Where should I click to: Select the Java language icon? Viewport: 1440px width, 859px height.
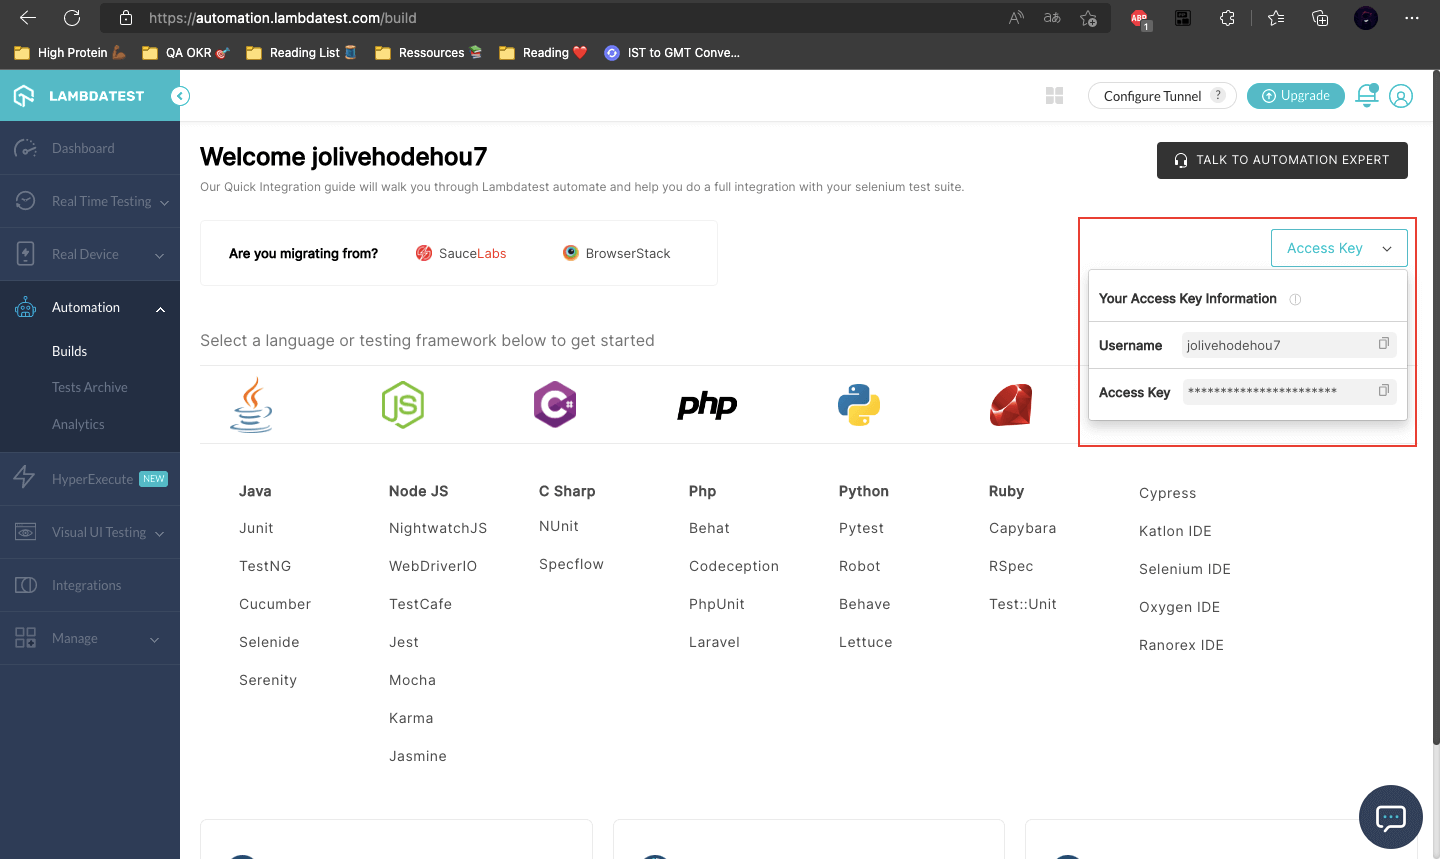(250, 404)
